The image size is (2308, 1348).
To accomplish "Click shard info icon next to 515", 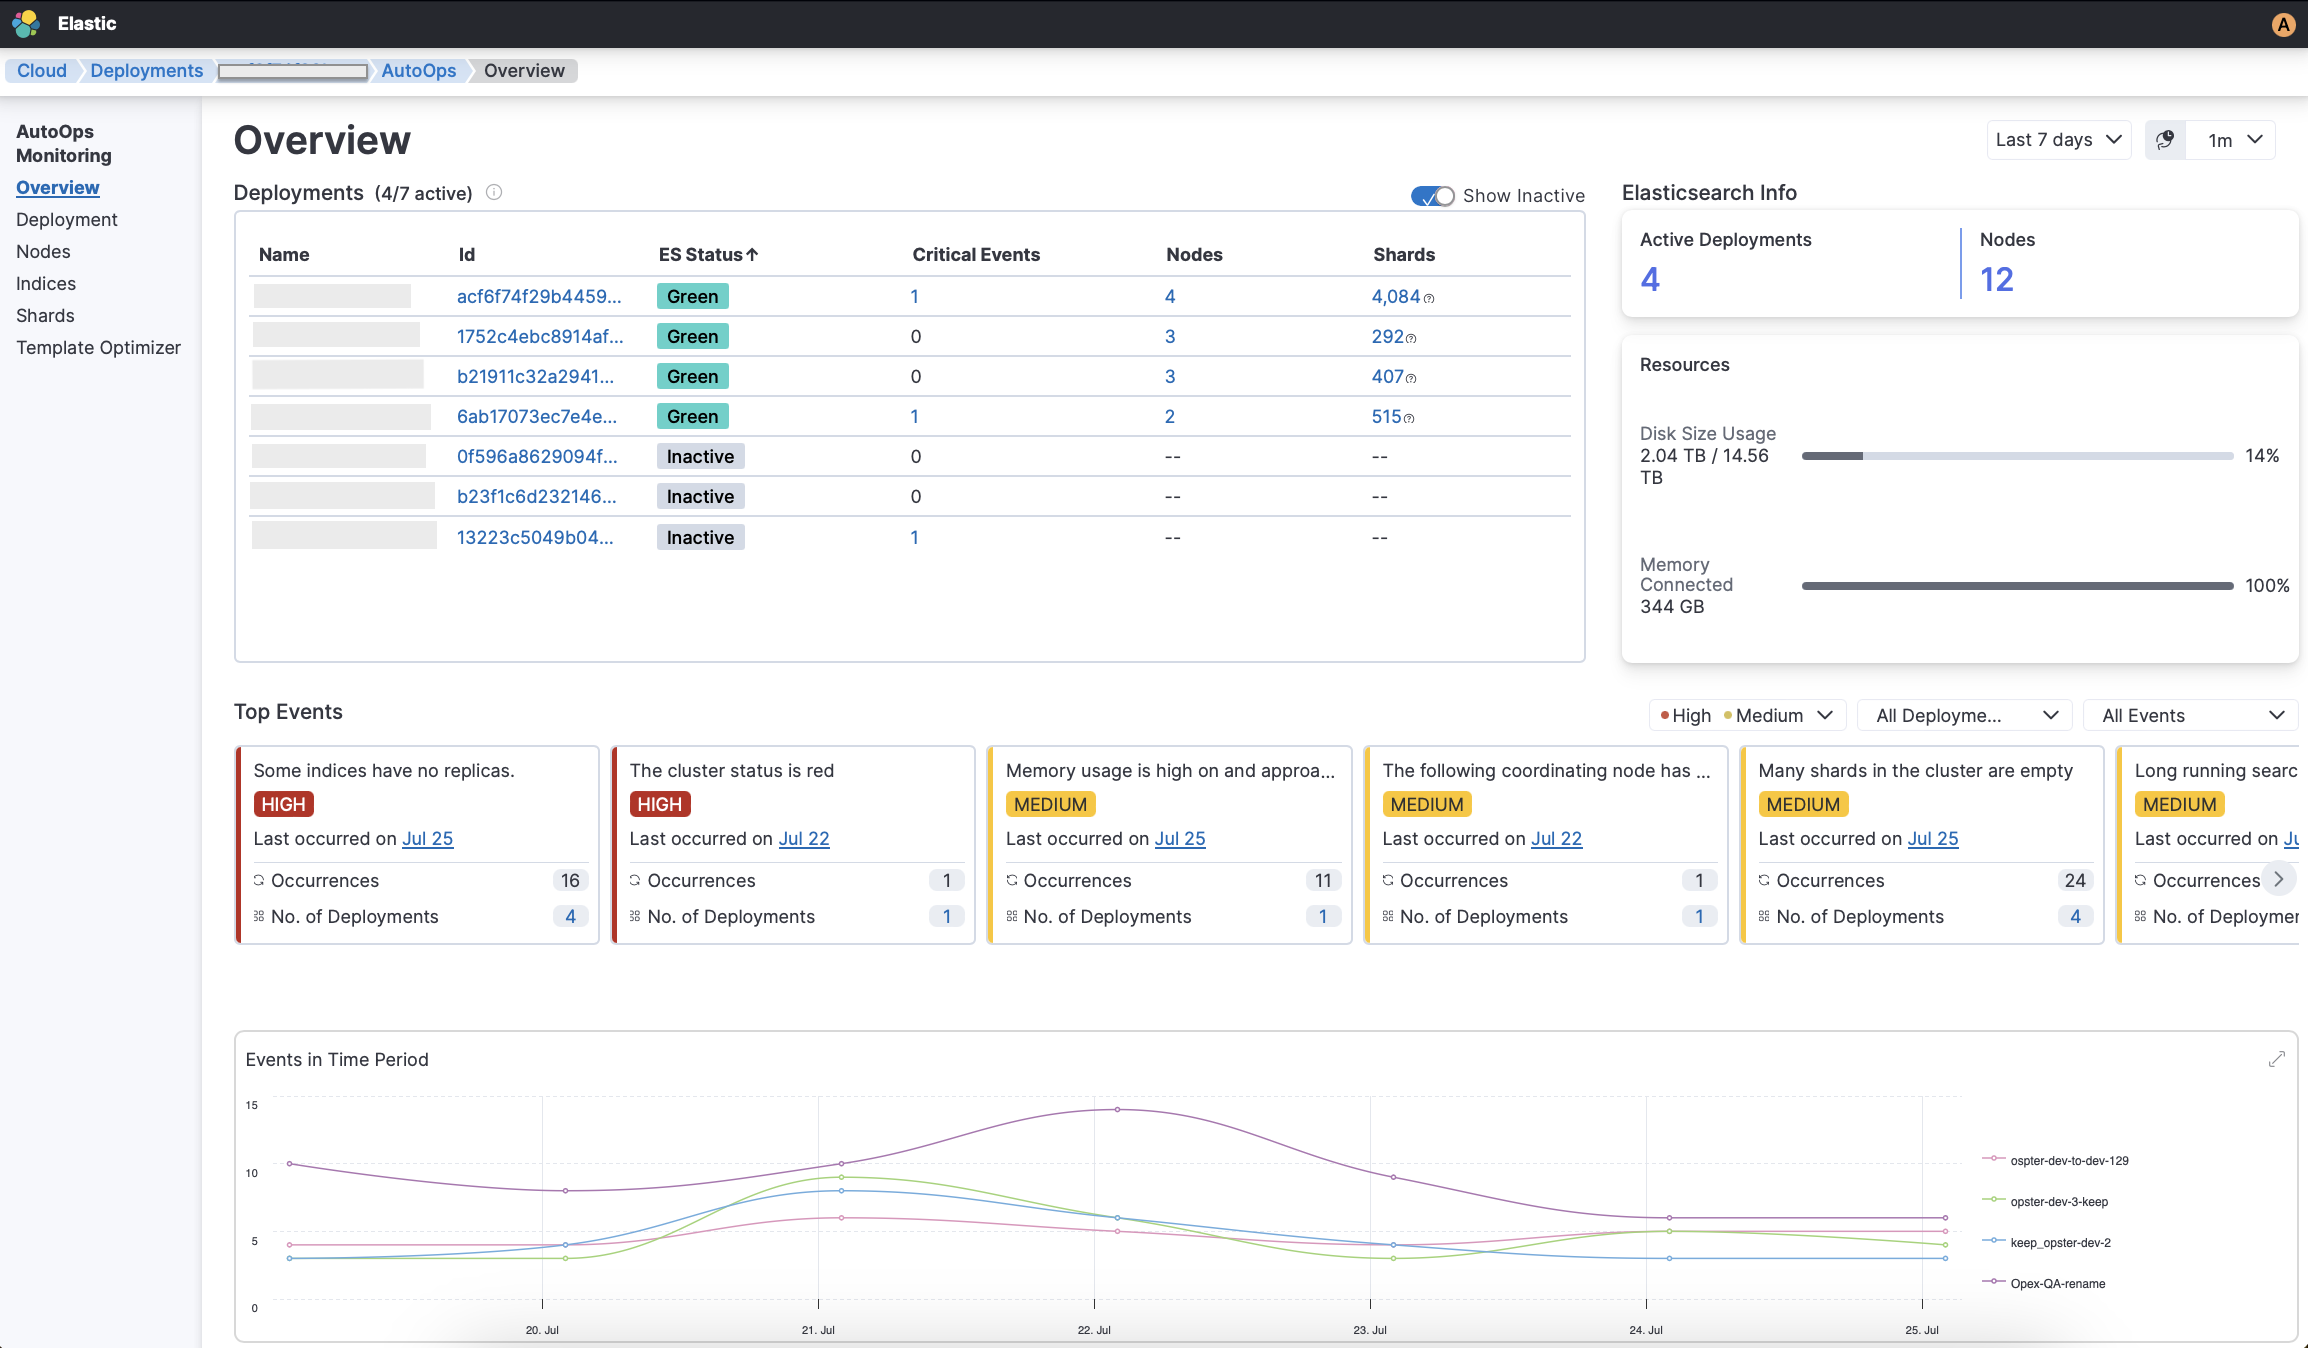I will [x=1409, y=418].
